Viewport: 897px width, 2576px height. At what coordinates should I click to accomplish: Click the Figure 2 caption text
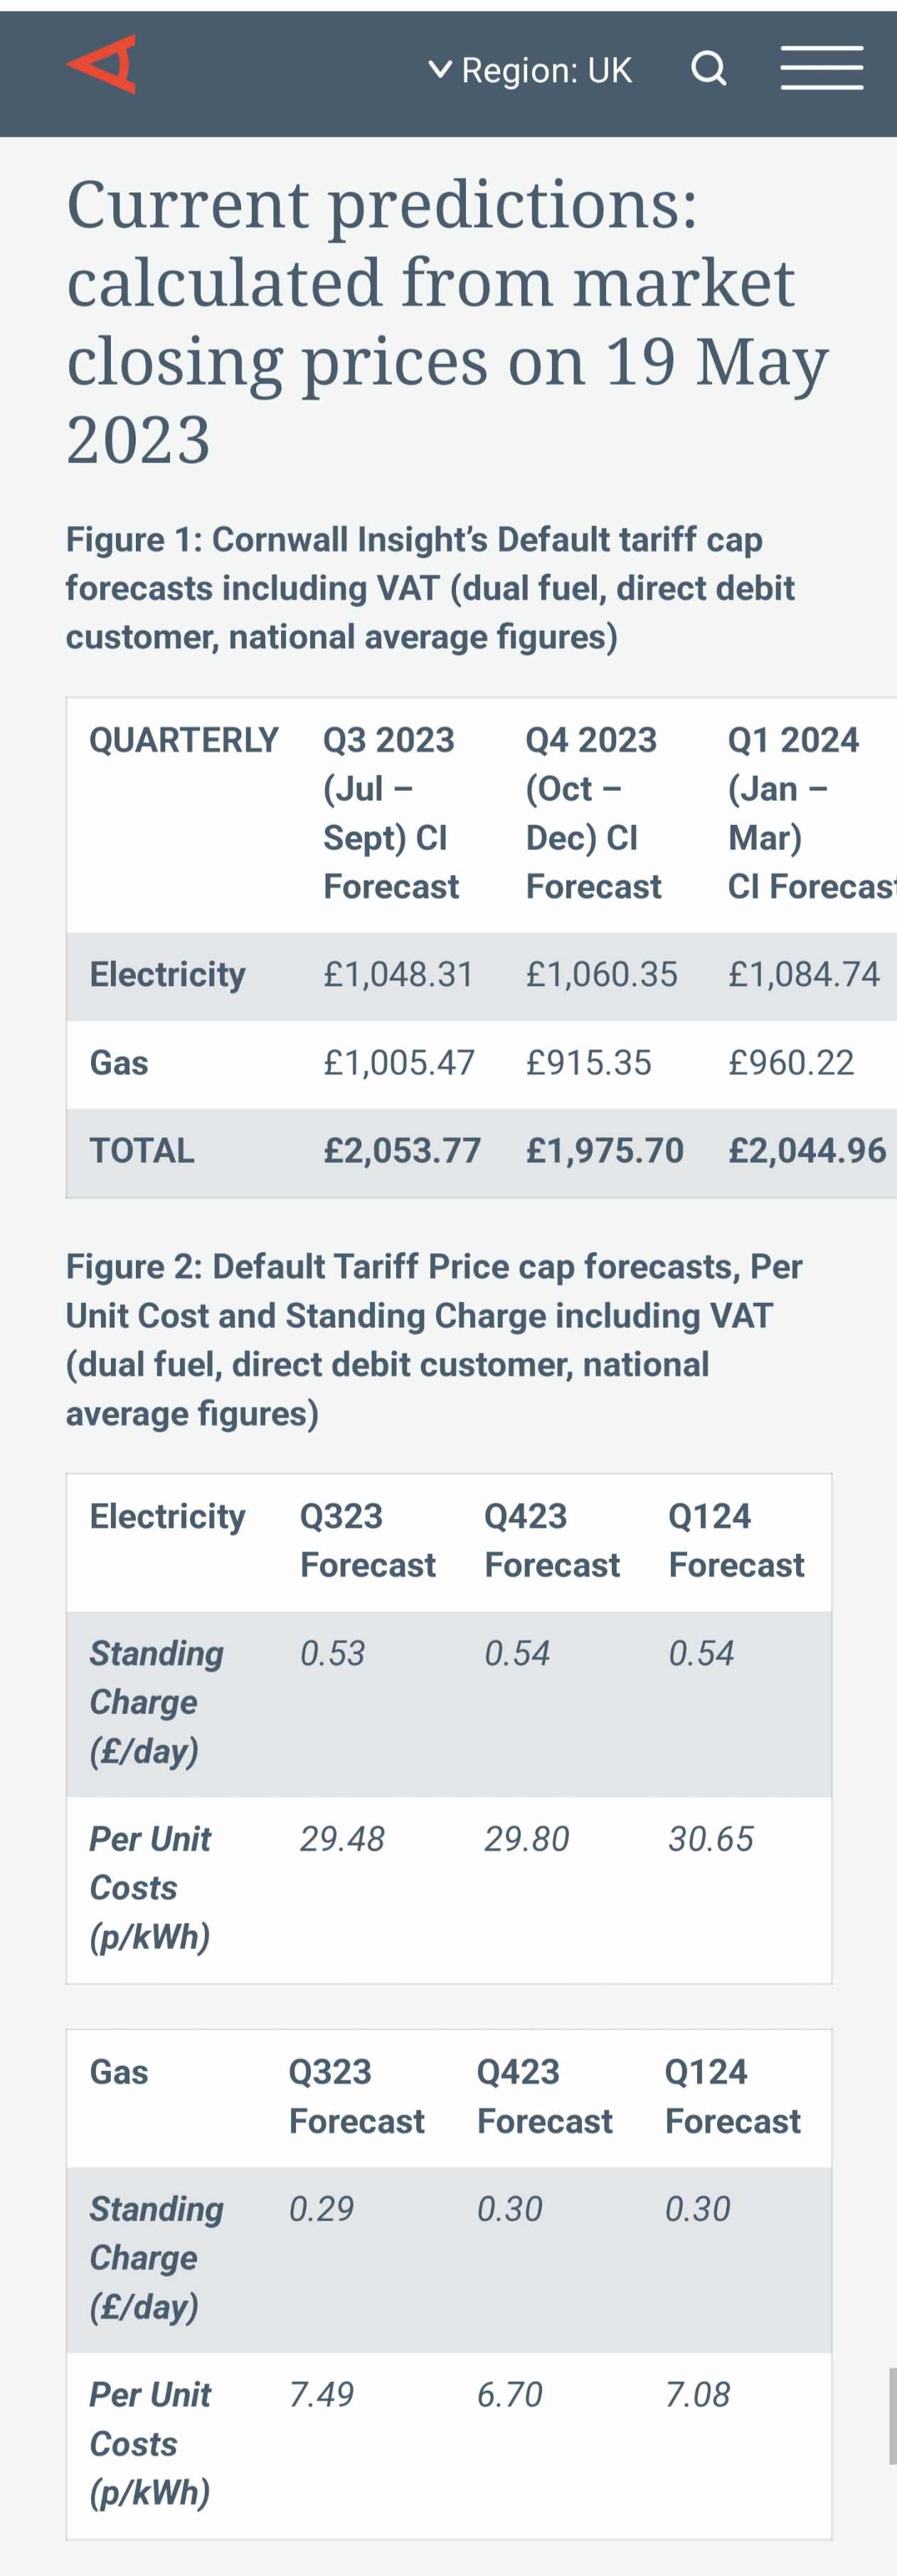434,1340
